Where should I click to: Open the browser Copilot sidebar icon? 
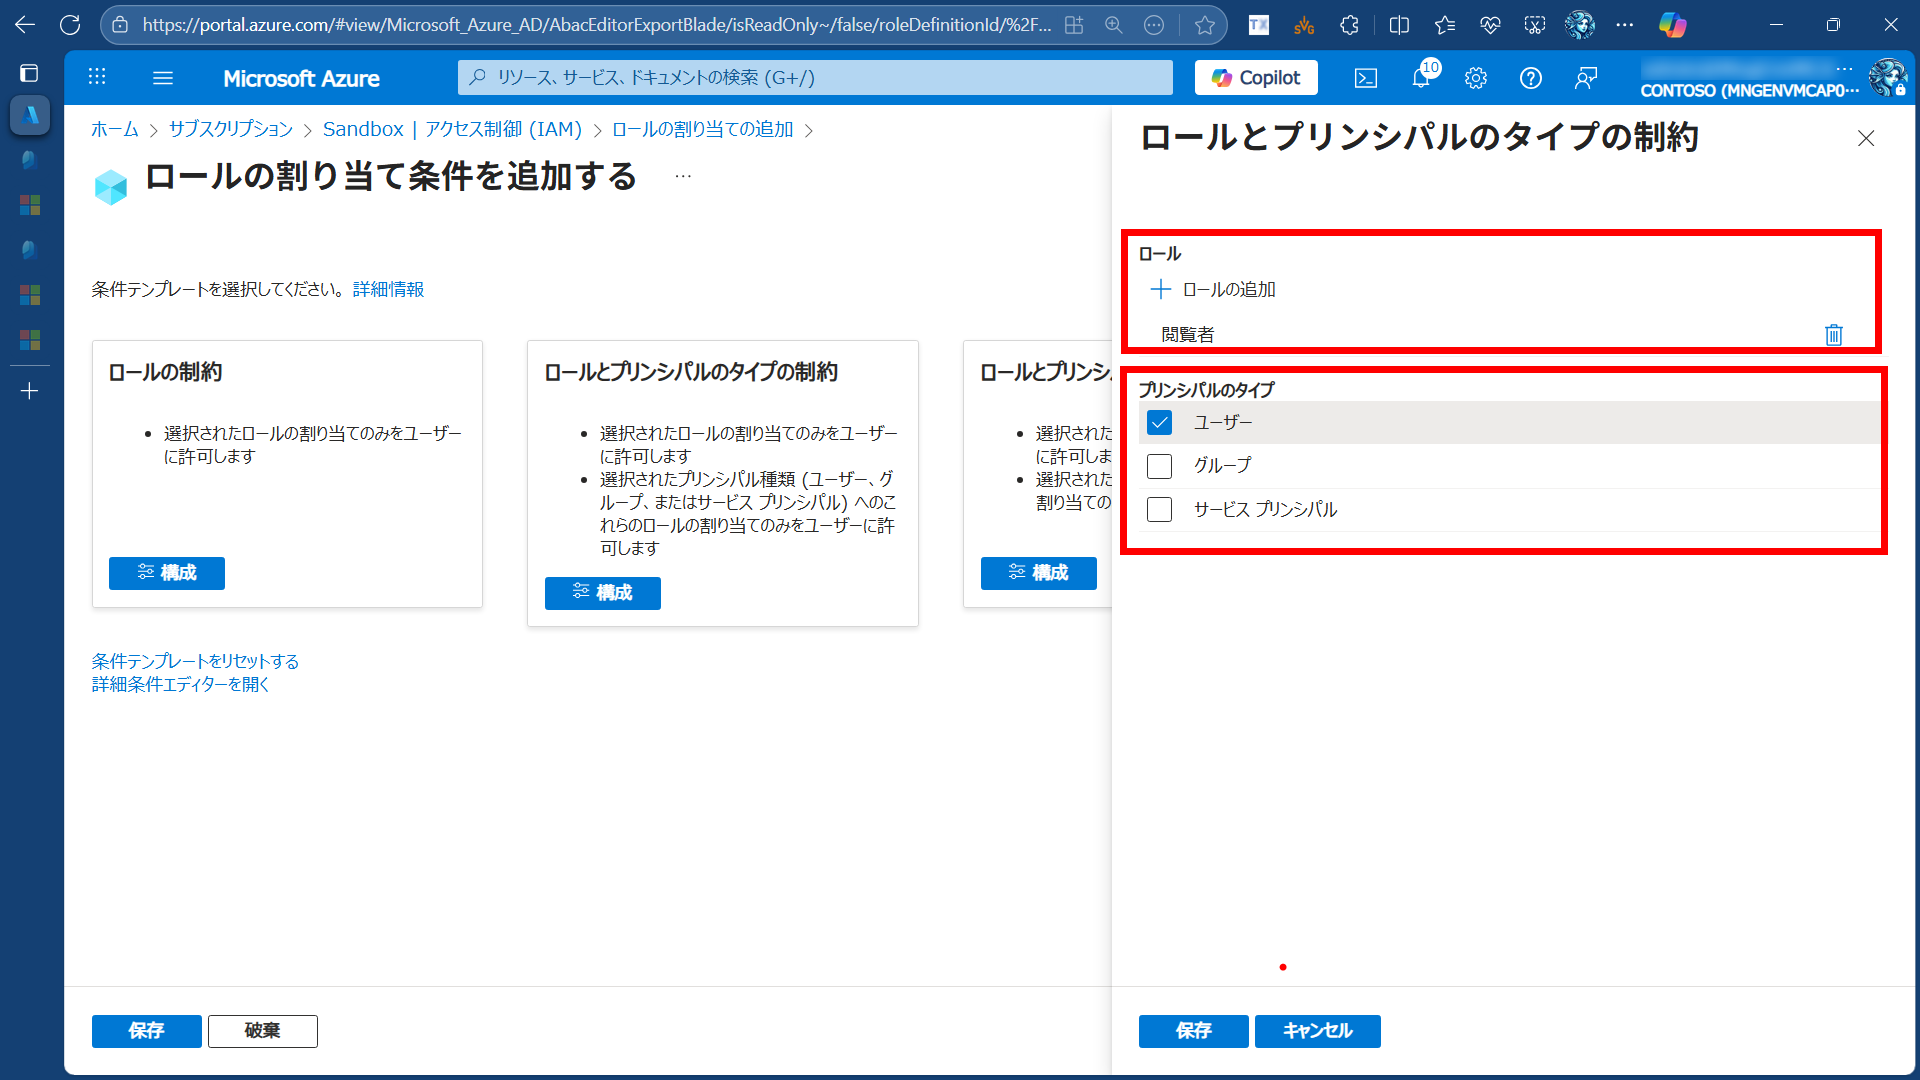(x=1672, y=25)
